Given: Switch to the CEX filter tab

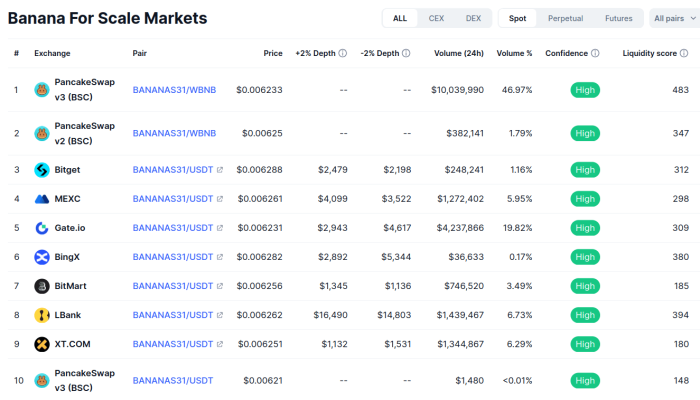Looking at the screenshot, I should click(436, 18).
